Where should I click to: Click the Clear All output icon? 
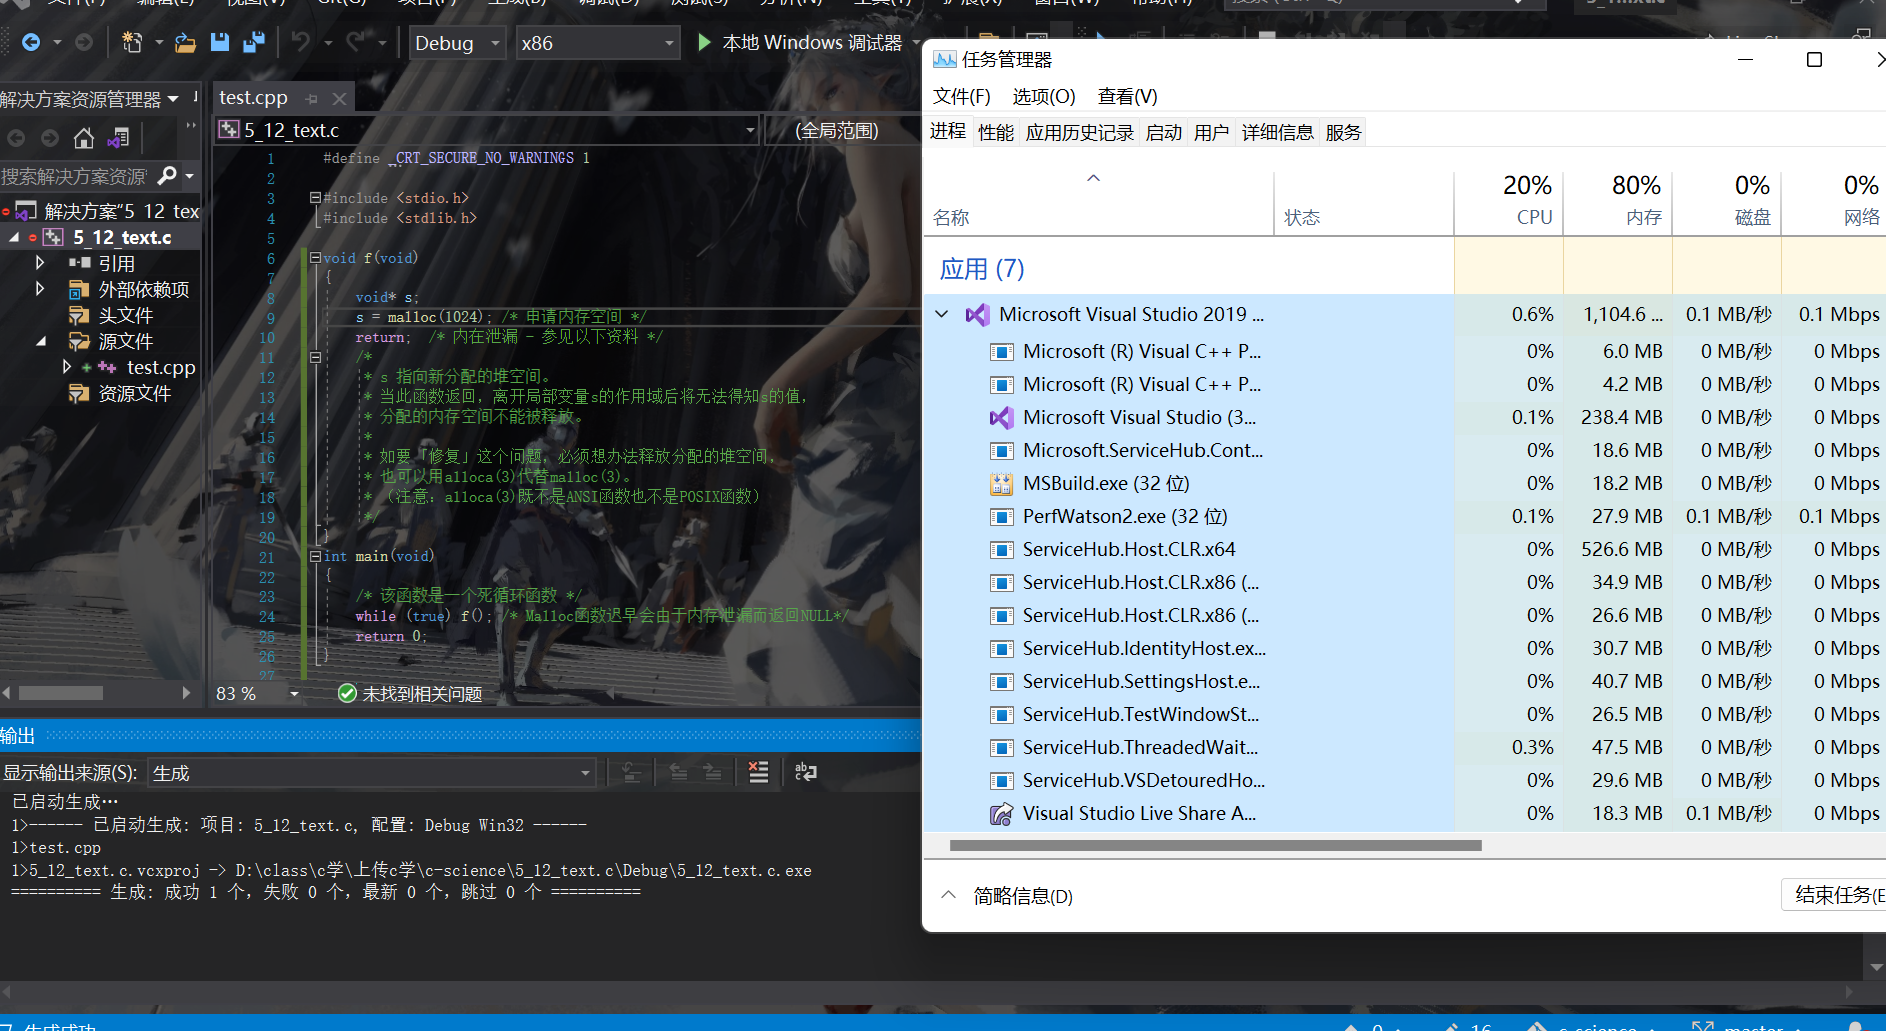[759, 772]
